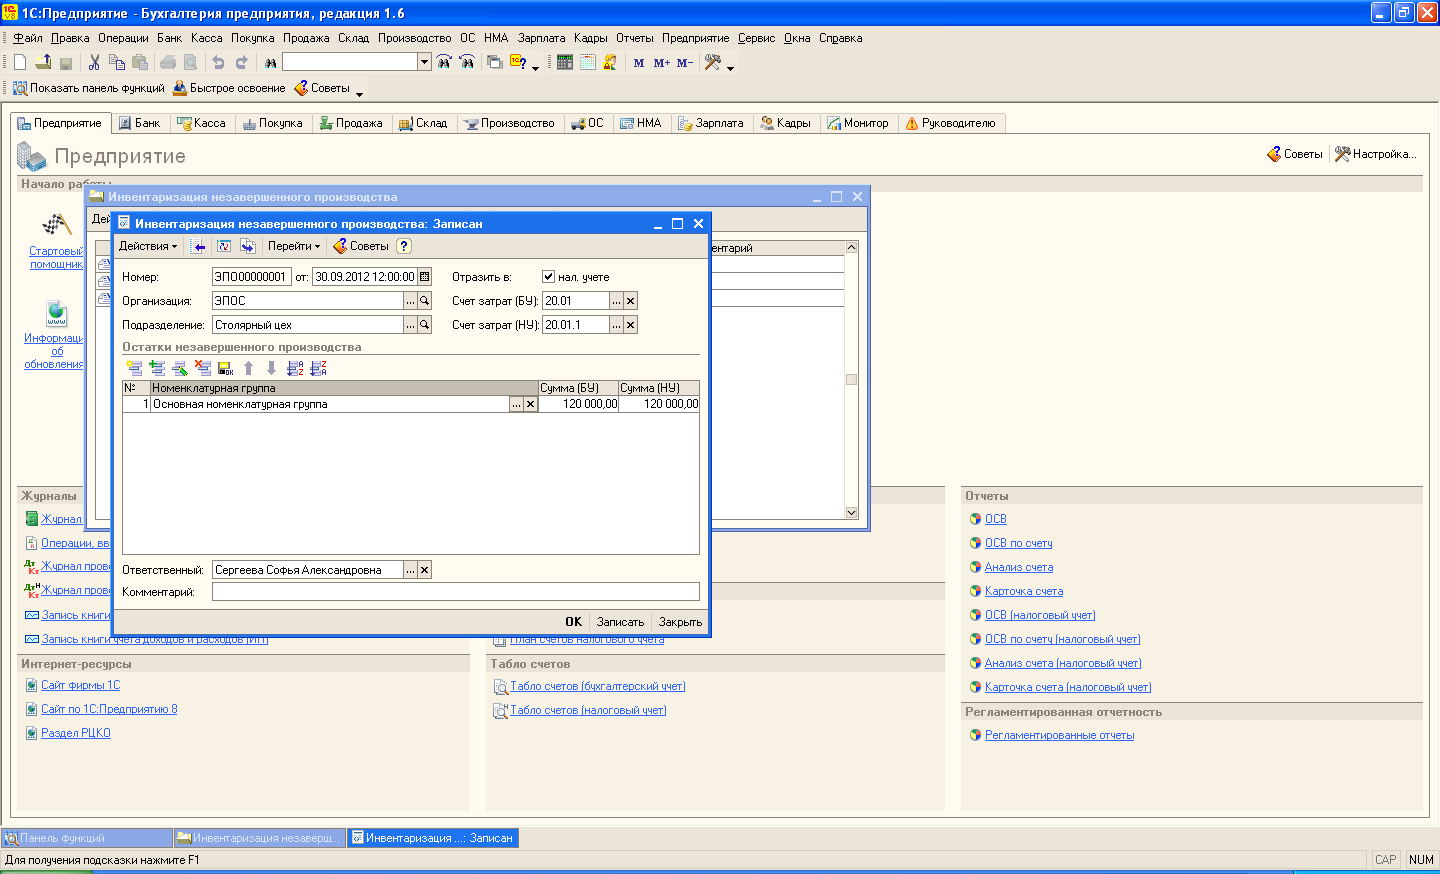This screenshot has width=1440, height=874.
Task: Click select button (...) for Счет затрат (НУ)
Action: [616, 325]
